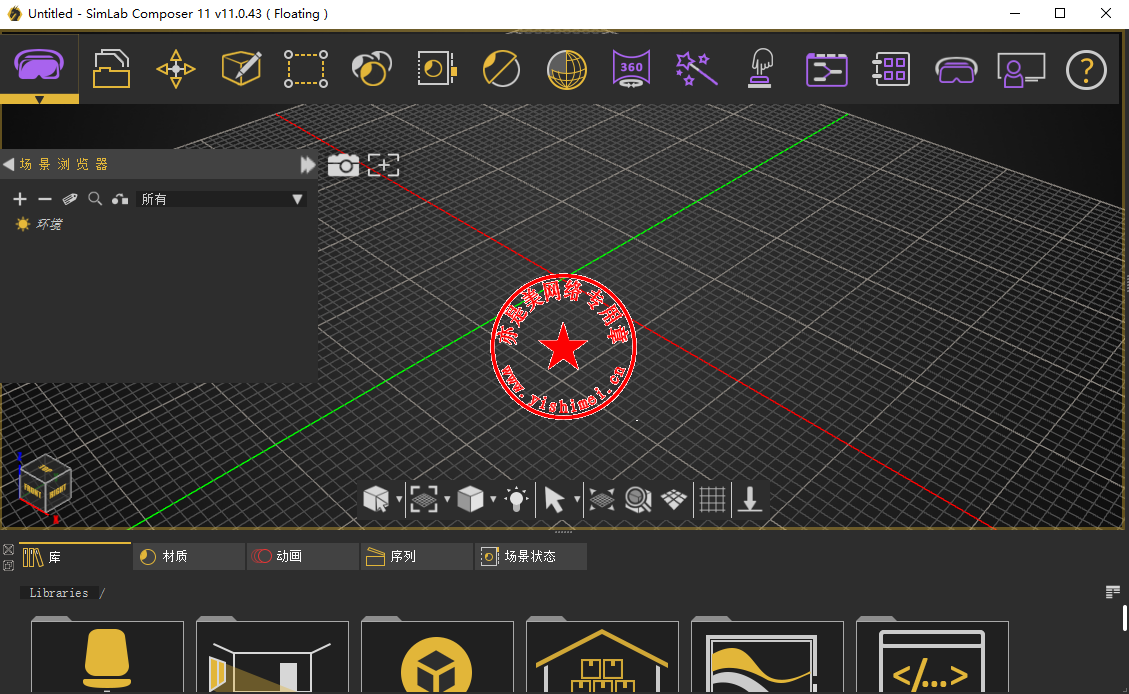The width and height of the screenshot is (1129, 694).
Task: Click the navigation orientation cube
Action: coord(45,485)
